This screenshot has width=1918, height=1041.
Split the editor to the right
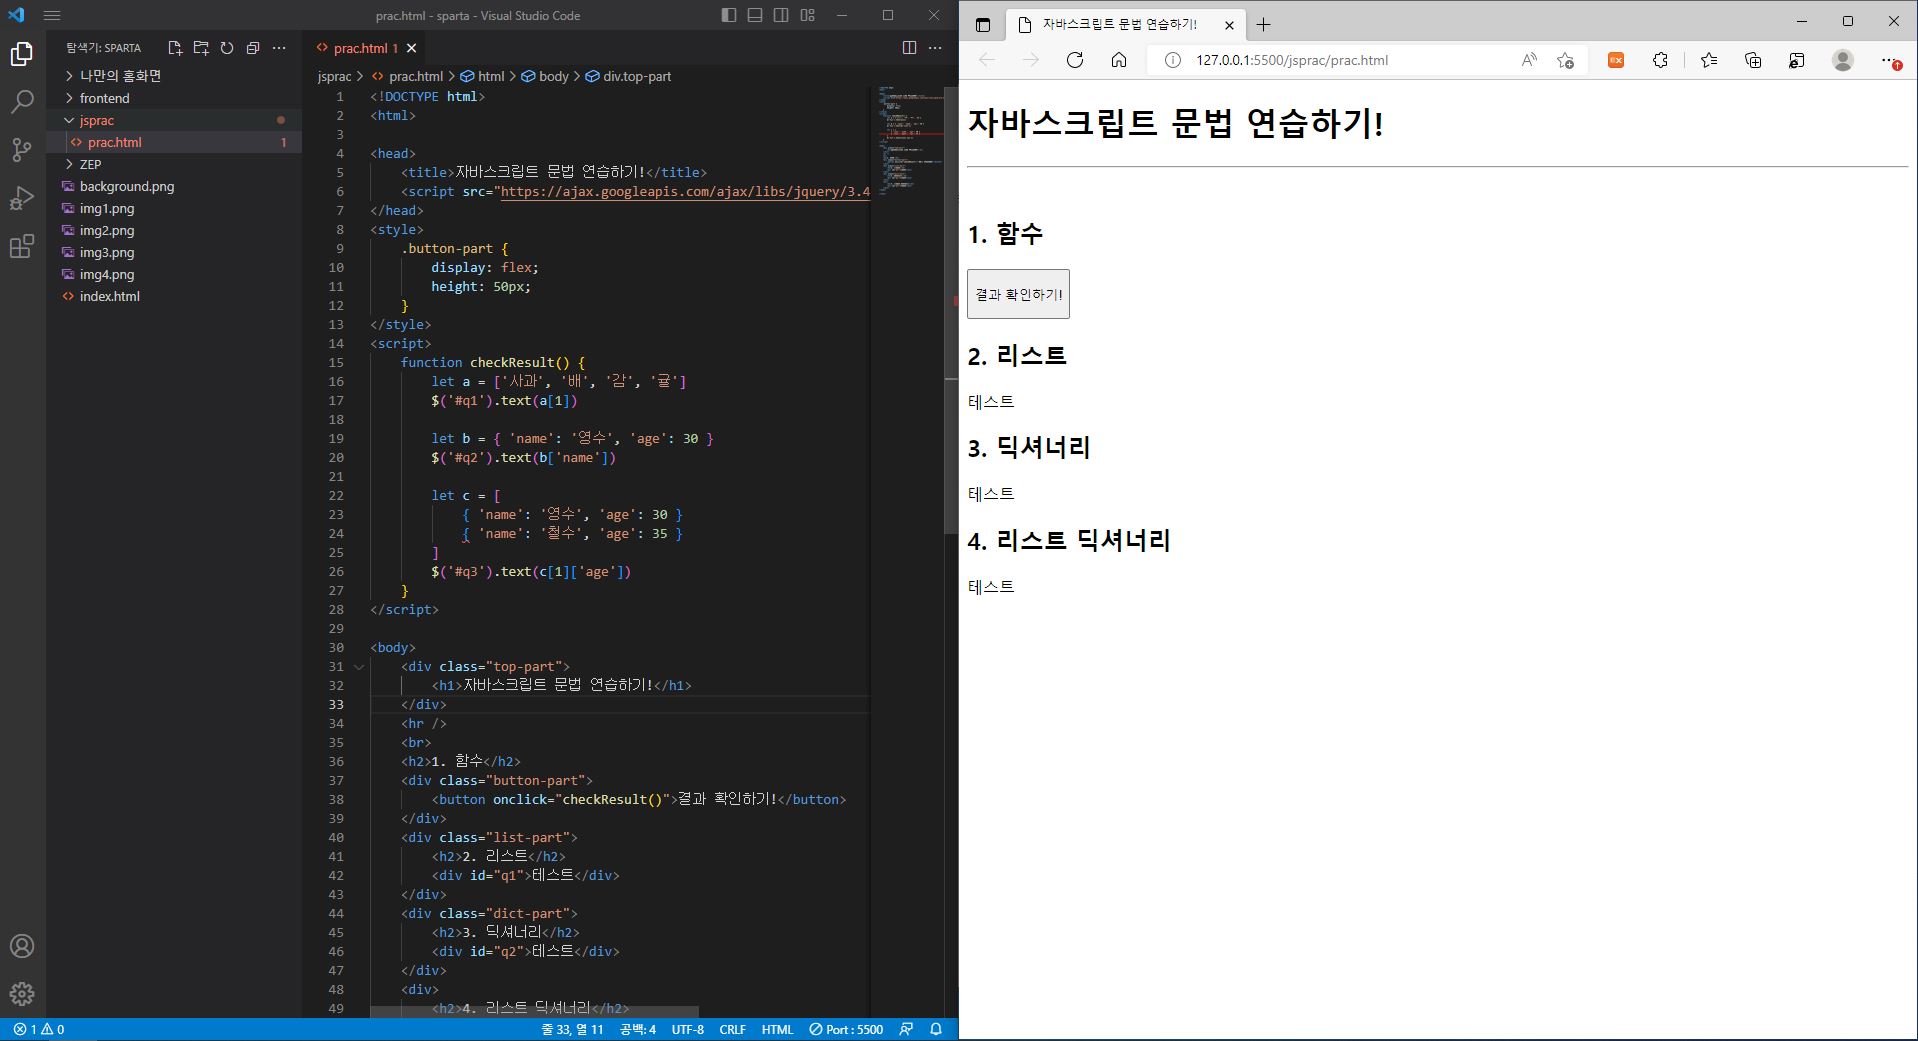pos(909,48)
